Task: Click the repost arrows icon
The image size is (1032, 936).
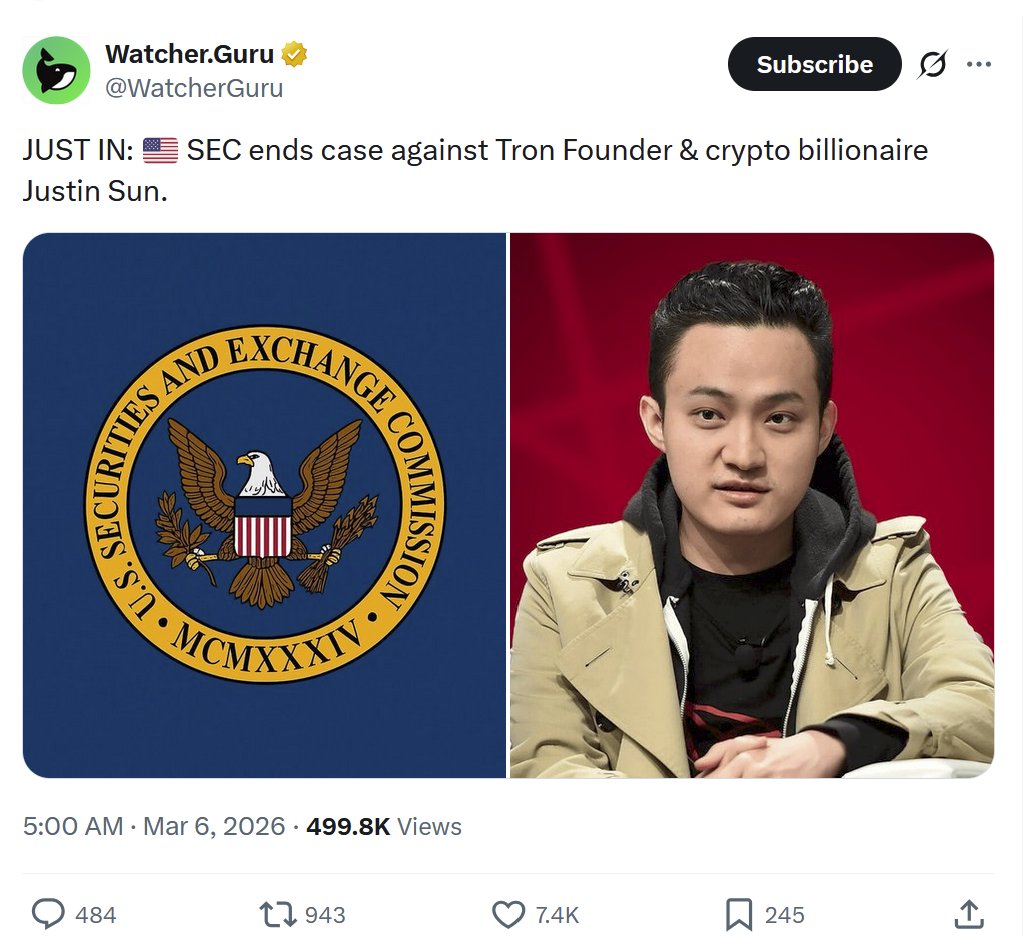Action: click(278, 914)
